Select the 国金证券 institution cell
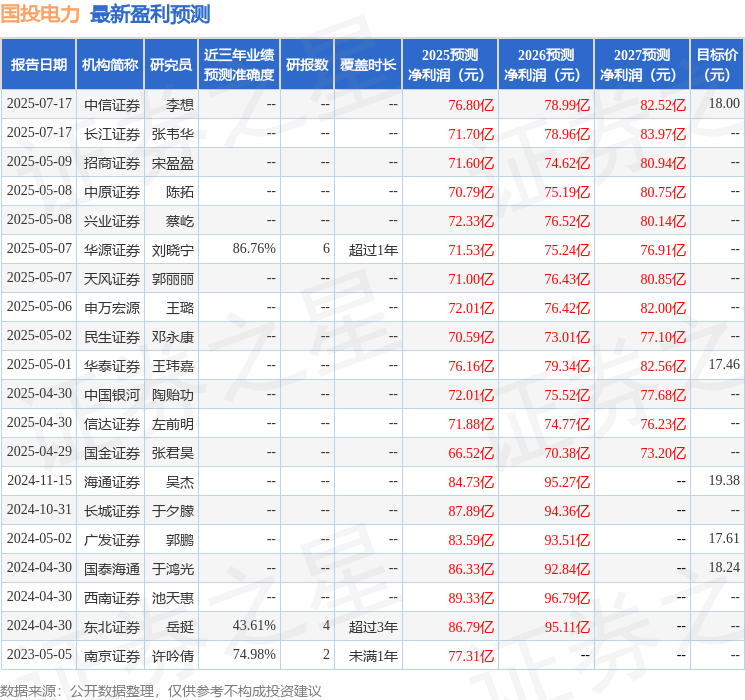 point(112,452)
